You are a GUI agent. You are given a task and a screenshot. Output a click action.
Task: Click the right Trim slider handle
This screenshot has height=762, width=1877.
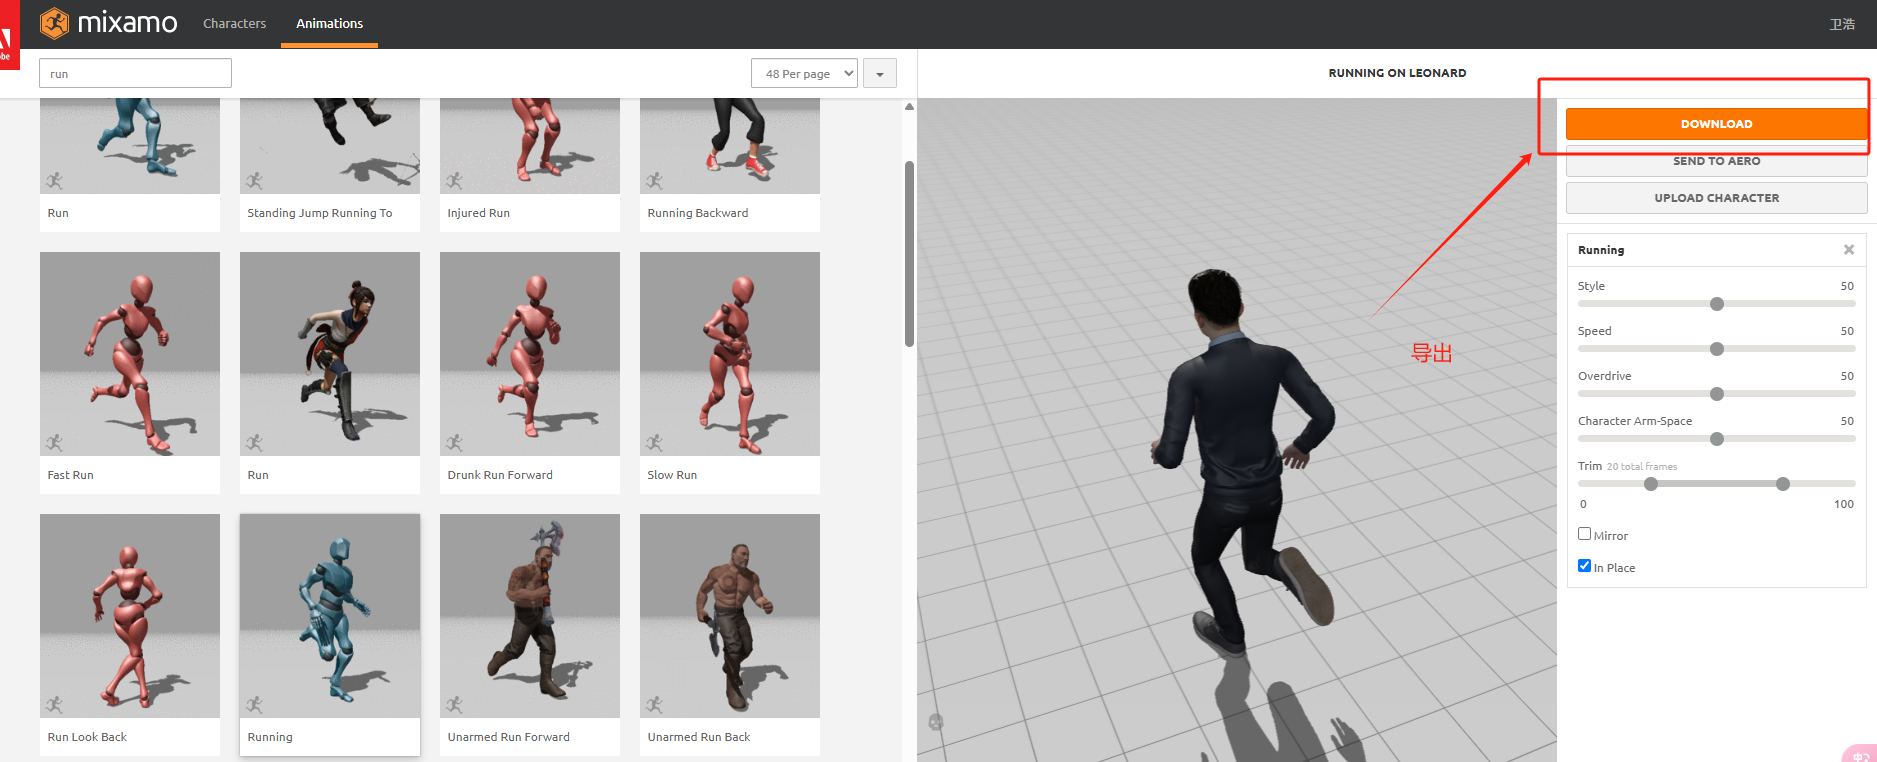[x=1783, y=484]
